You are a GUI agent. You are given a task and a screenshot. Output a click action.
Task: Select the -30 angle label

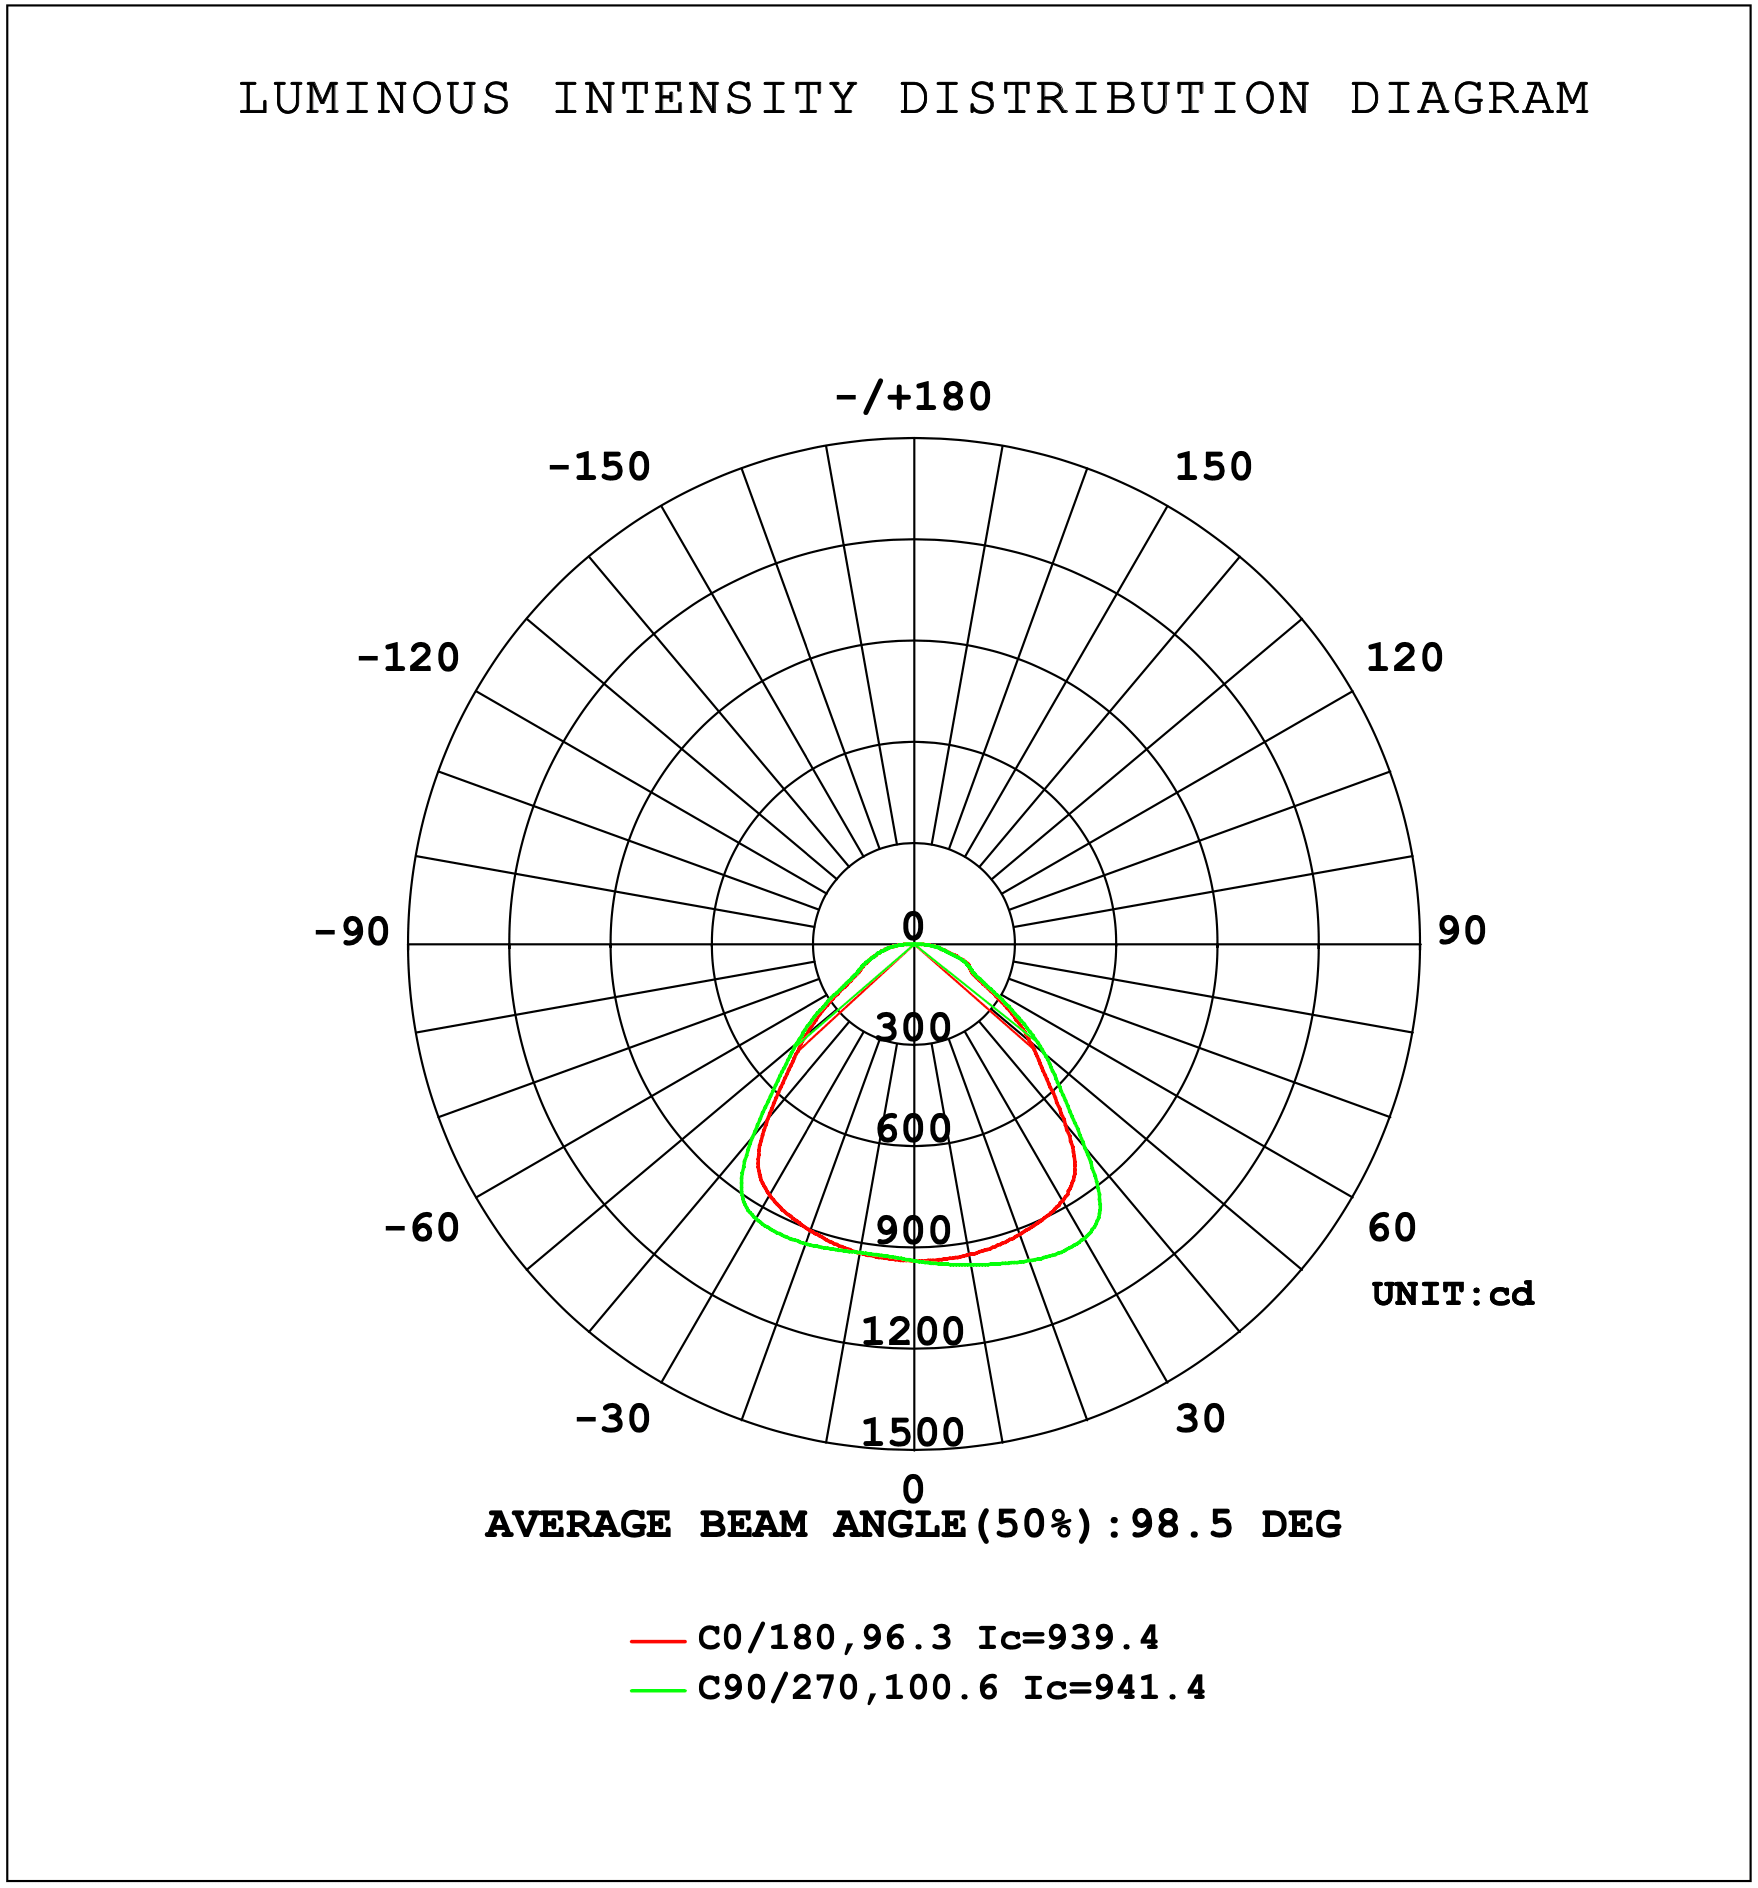(x=612, y=1419)
